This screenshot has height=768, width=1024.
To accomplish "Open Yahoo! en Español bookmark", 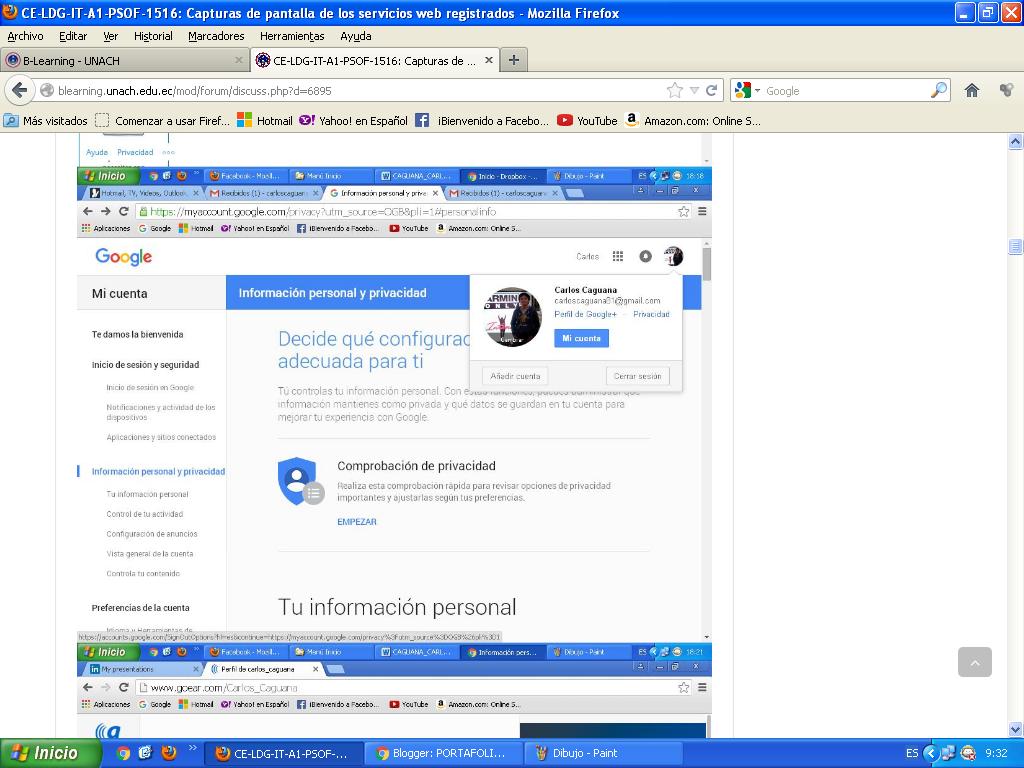I will (353, 121).
